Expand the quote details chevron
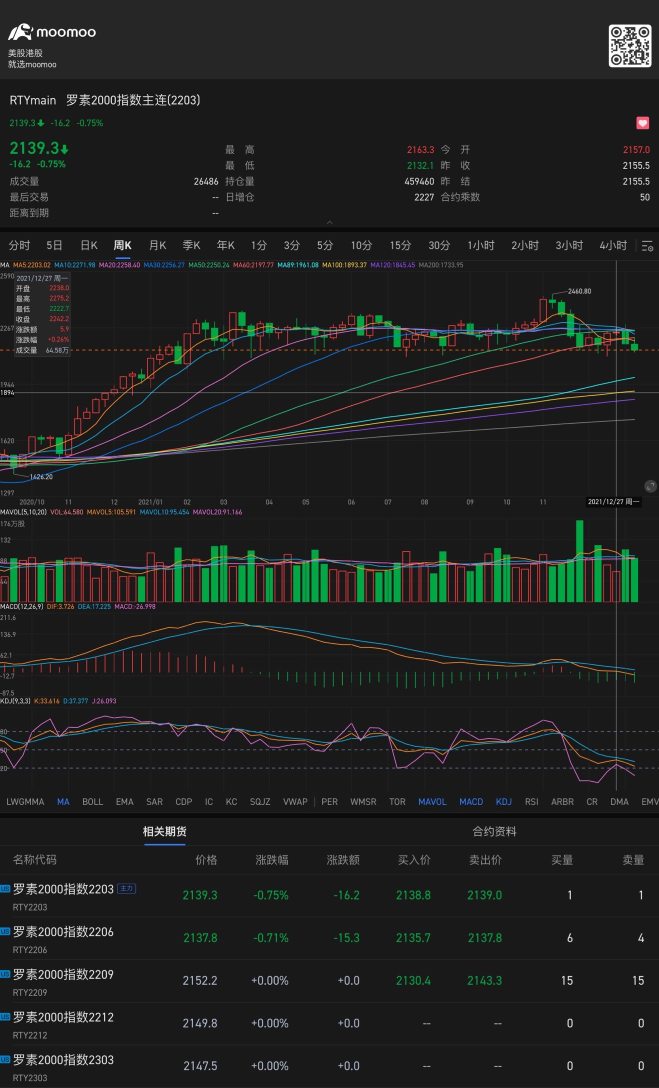Screen dimensions: 659x1088 pyautogui.click(x=330, y=222)
